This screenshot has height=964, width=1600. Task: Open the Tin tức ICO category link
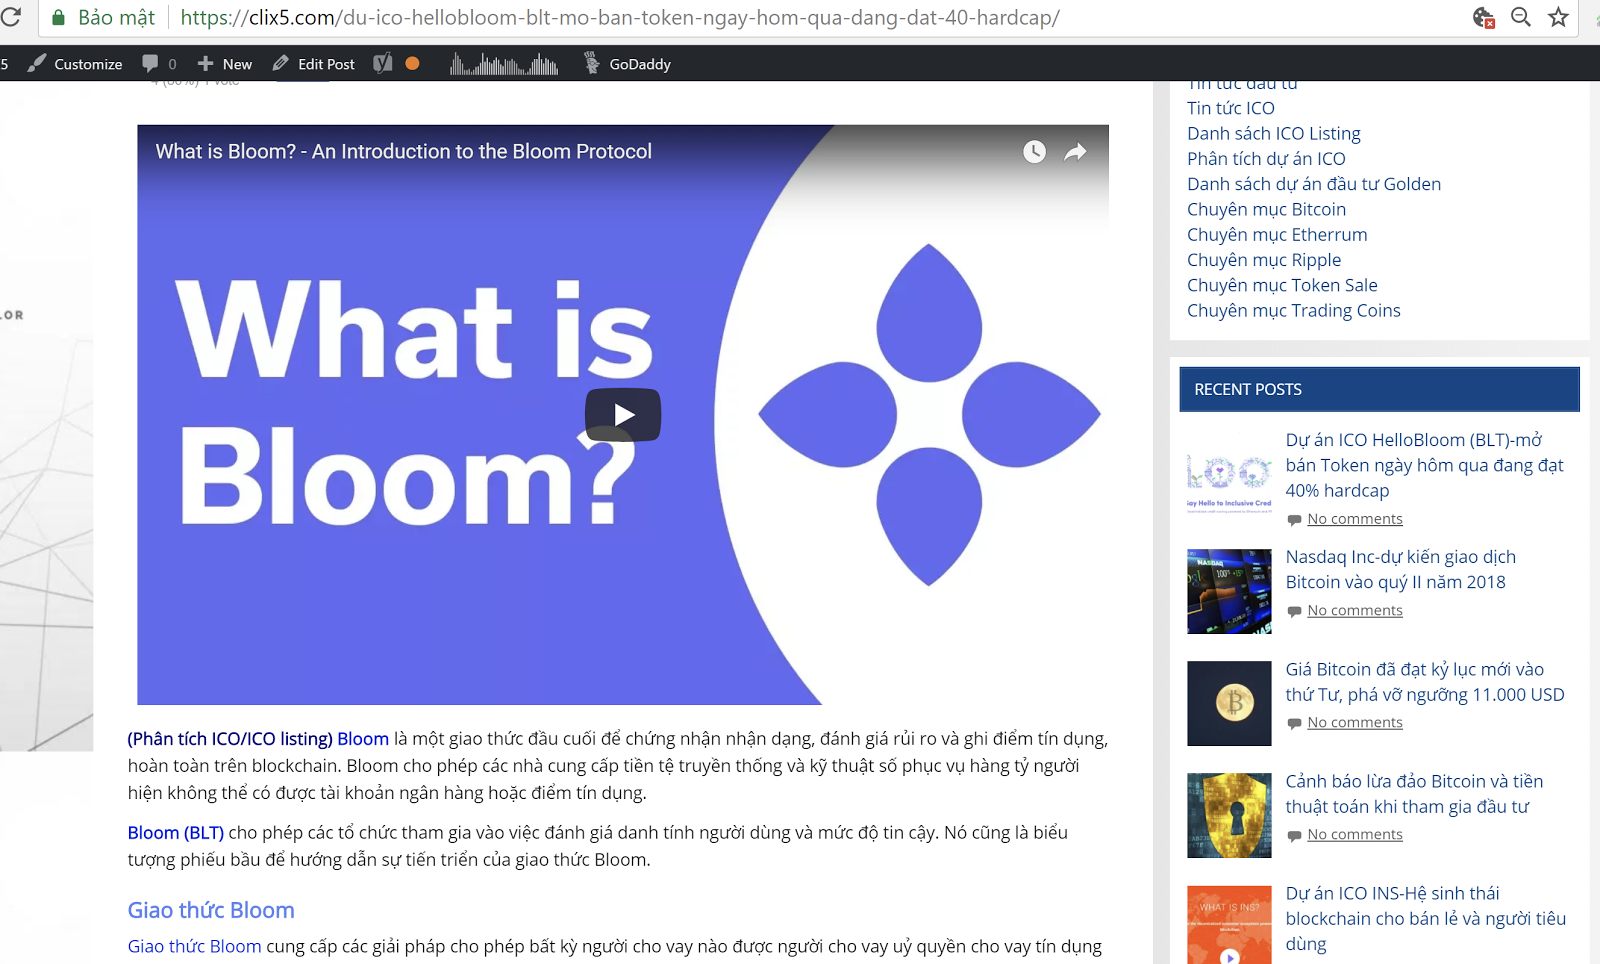tap(1230, 108)
